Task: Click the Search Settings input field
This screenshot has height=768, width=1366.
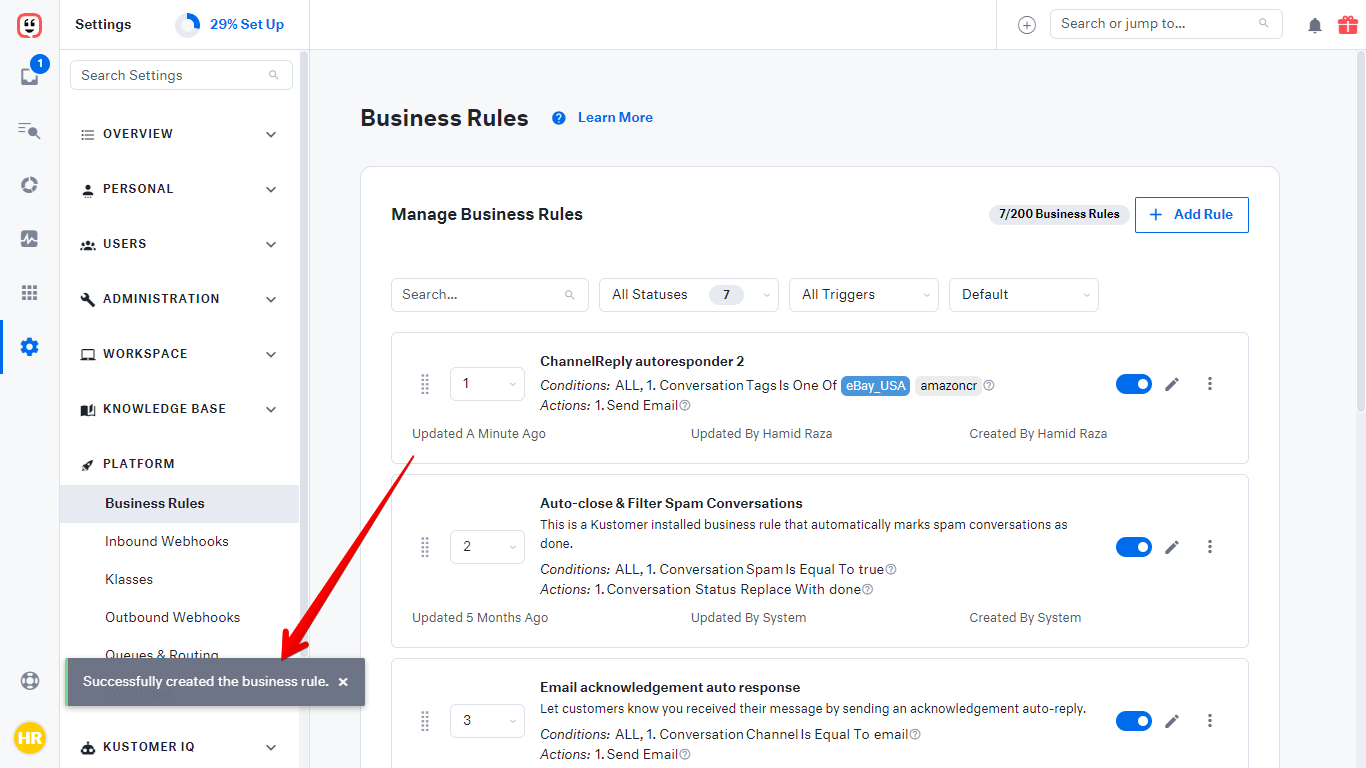Action: click(x=181, y=75)
